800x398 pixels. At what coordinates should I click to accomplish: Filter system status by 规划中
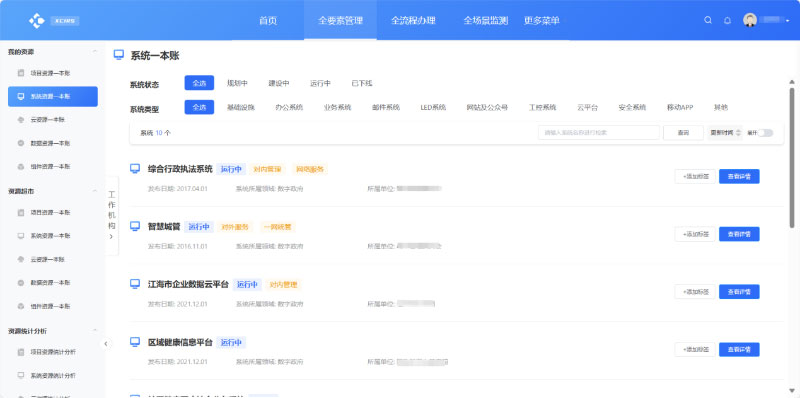(237, 83)
